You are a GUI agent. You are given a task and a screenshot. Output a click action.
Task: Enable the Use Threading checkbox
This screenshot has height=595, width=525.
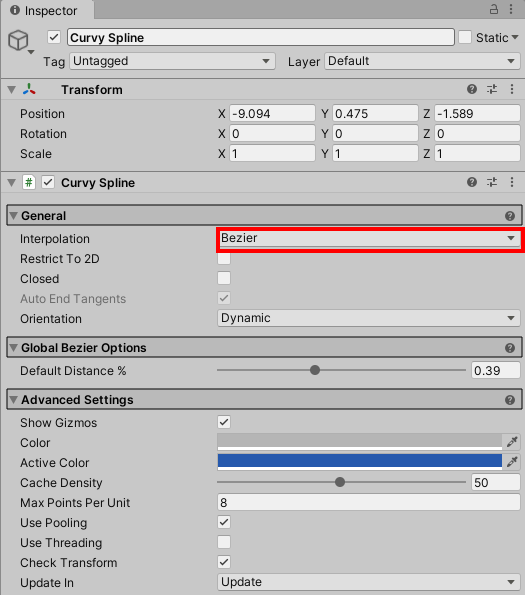[224, 542]
